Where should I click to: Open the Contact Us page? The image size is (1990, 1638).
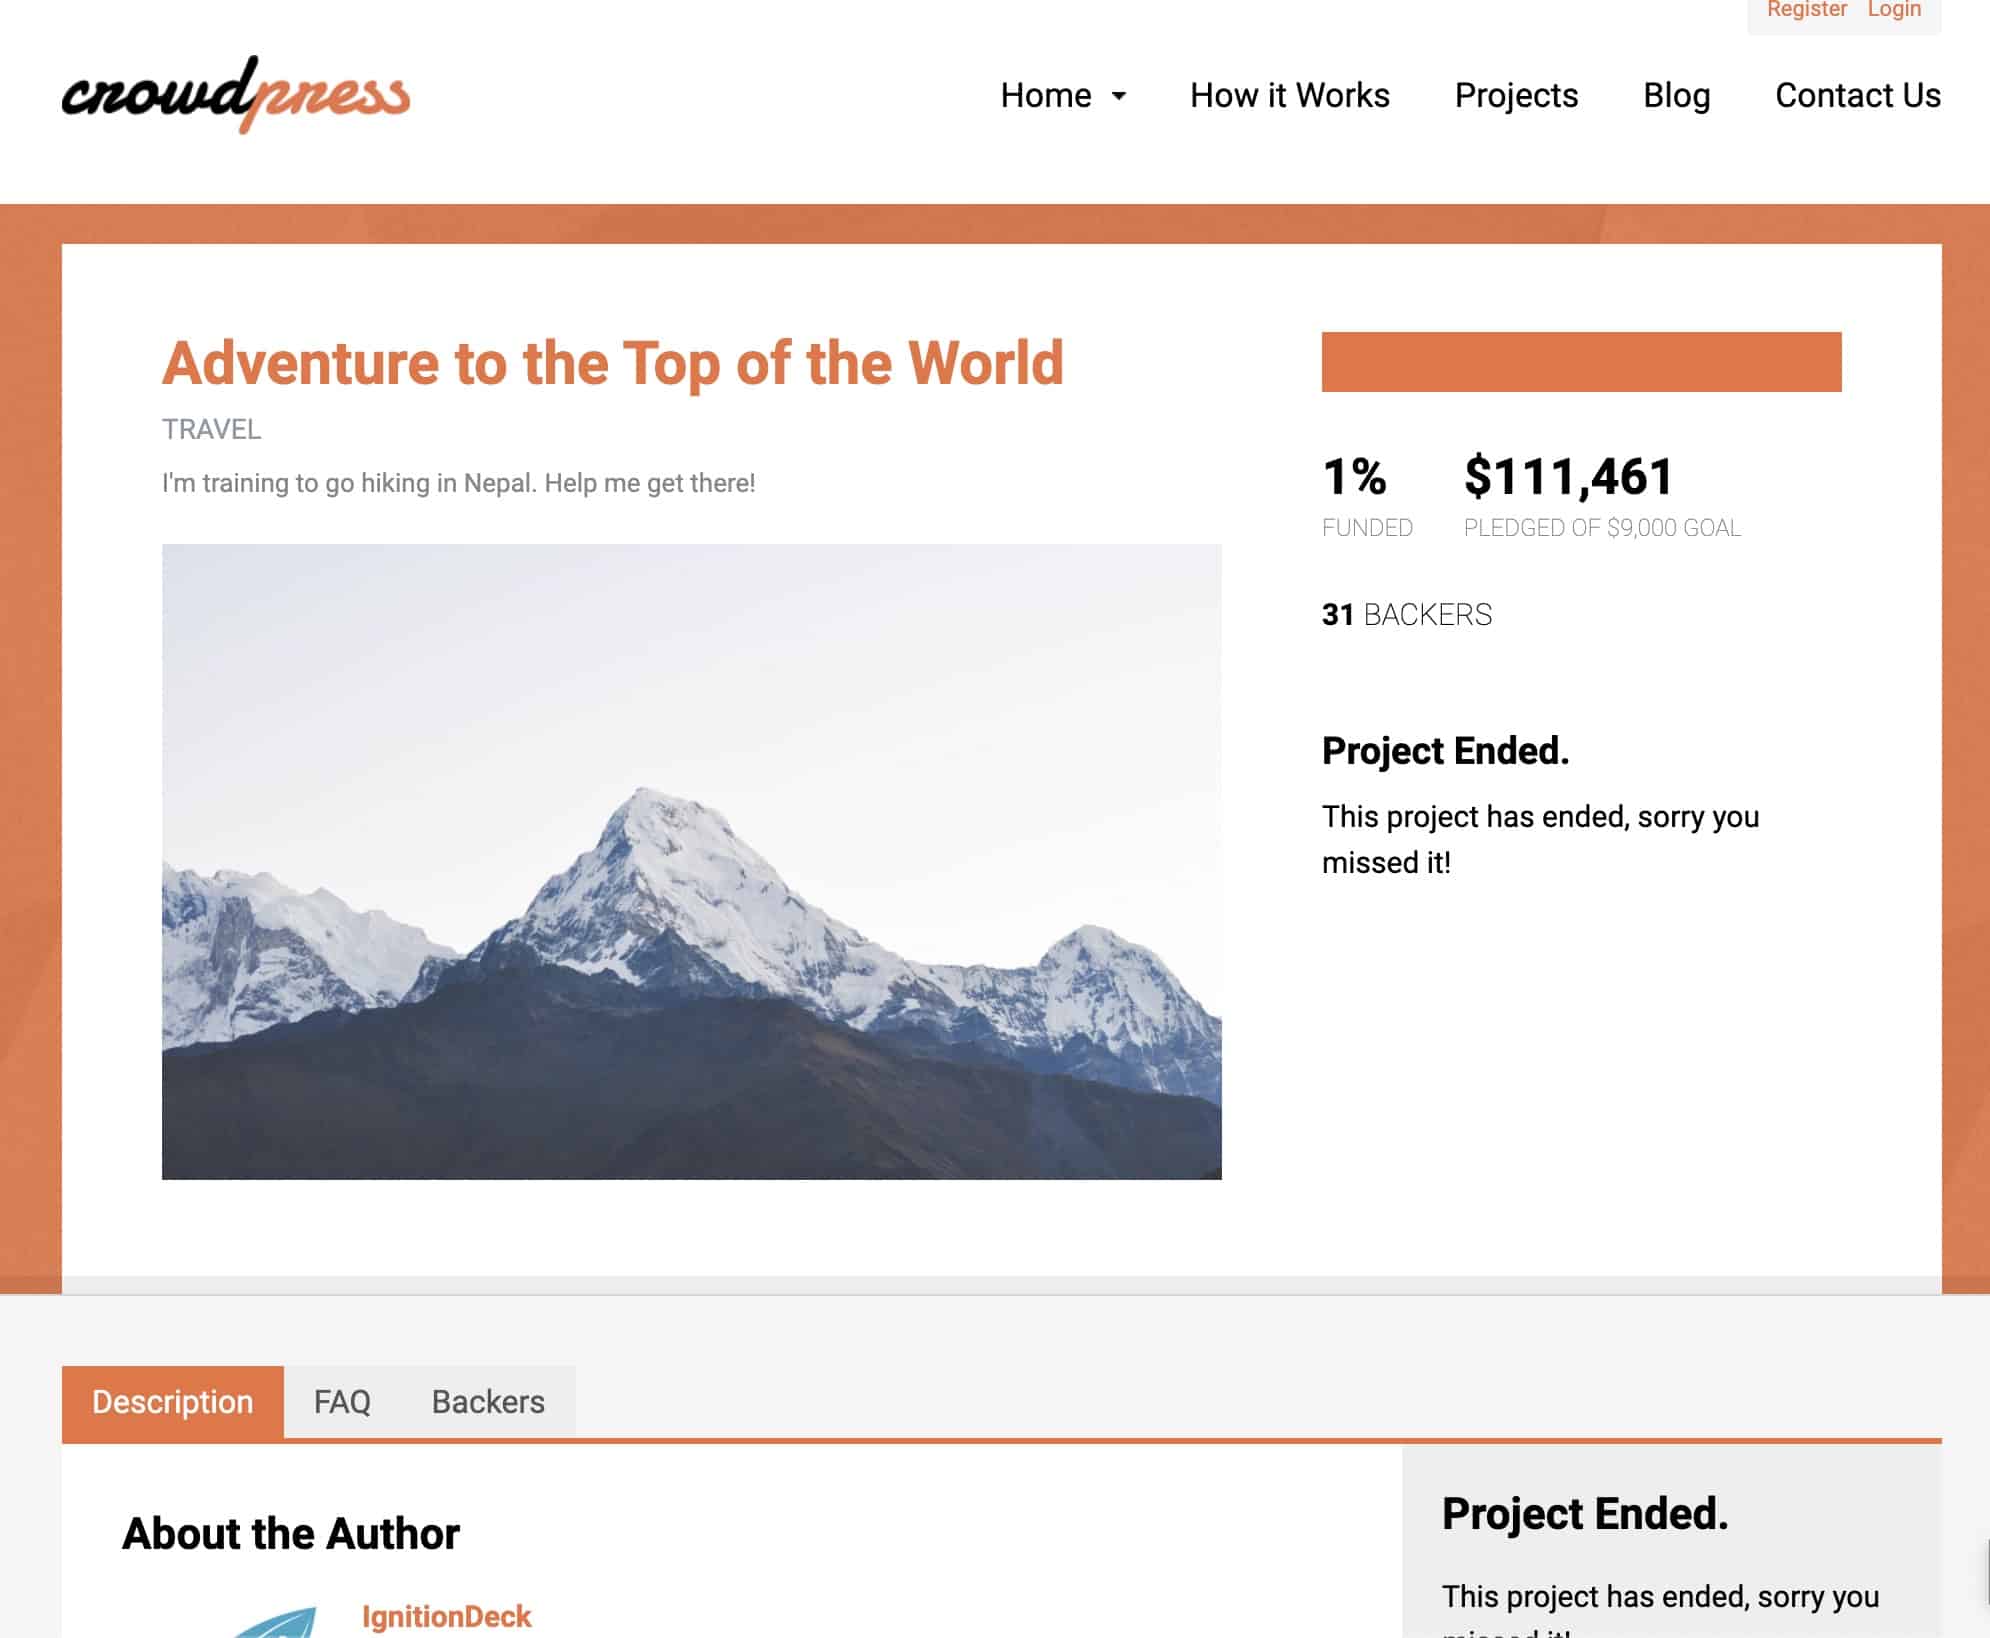[1857, 95]
